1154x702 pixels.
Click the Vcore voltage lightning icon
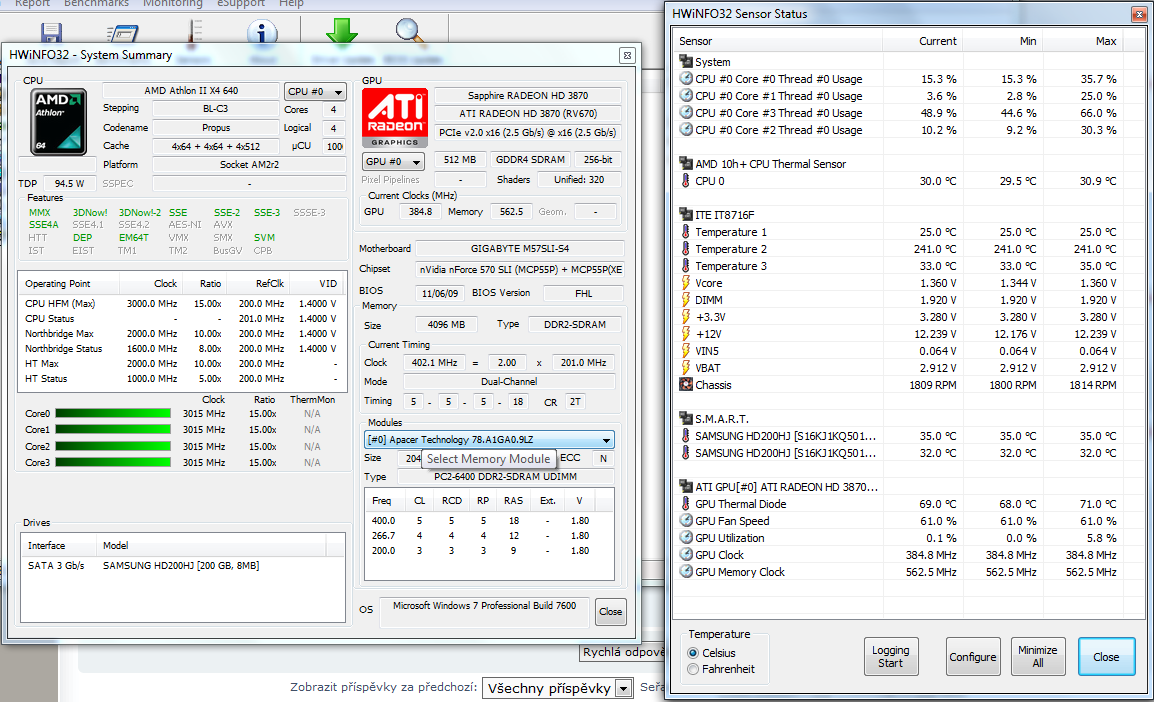tap(686, 283)
